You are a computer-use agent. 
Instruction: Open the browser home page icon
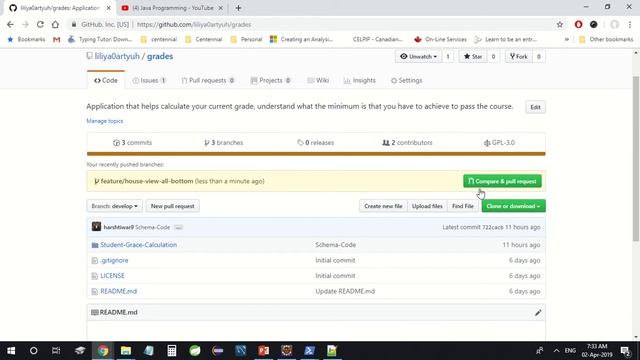[x=55, y=24]
